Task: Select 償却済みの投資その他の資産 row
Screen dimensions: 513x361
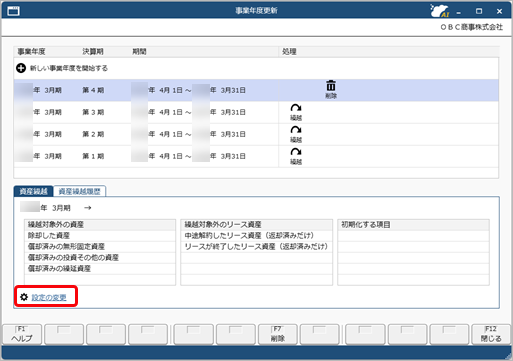Action: (100, 258)
